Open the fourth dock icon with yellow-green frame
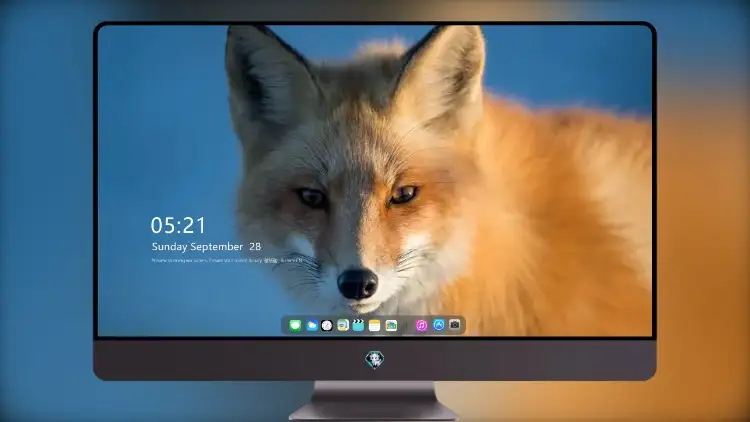 pos(342,326)
